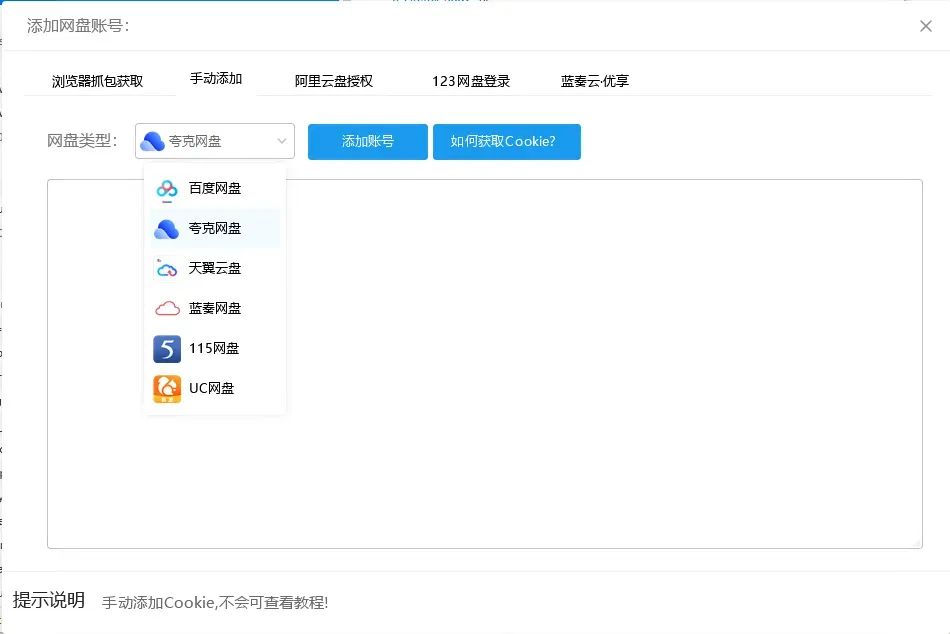Click the 网盘类型 label
This screenshot has width=950, height=634.
82,141
